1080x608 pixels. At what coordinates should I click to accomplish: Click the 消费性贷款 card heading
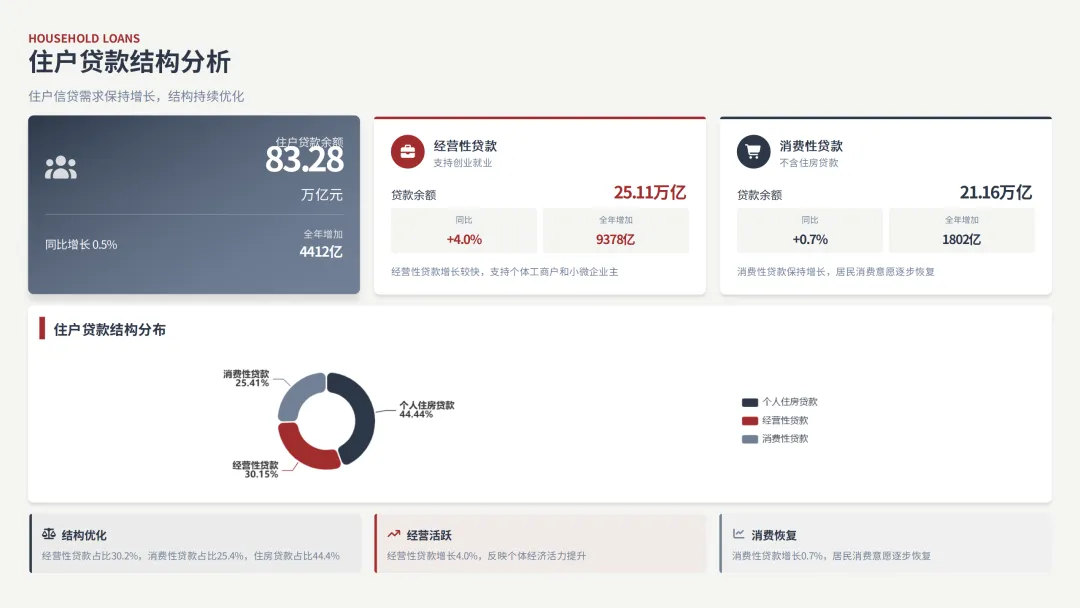811,146
